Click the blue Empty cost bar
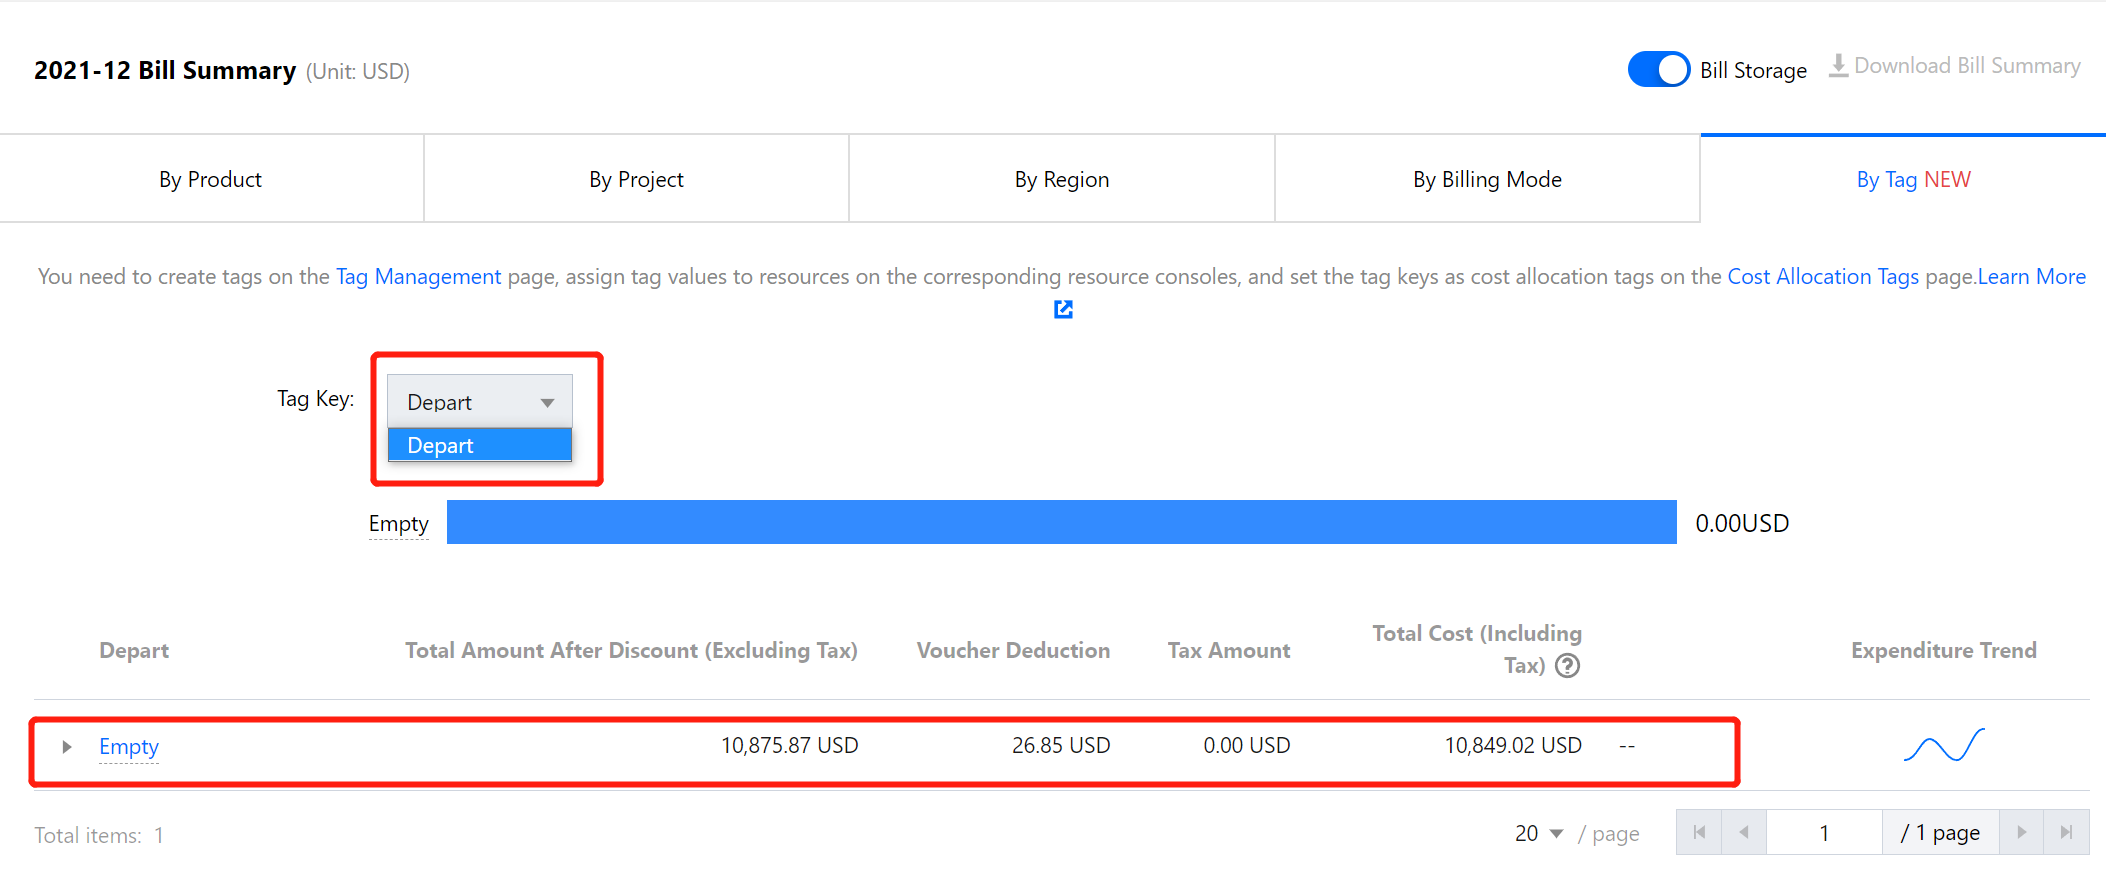Image resolution: width=2106 pixels, height=883 pixels. coord(1061,522)
